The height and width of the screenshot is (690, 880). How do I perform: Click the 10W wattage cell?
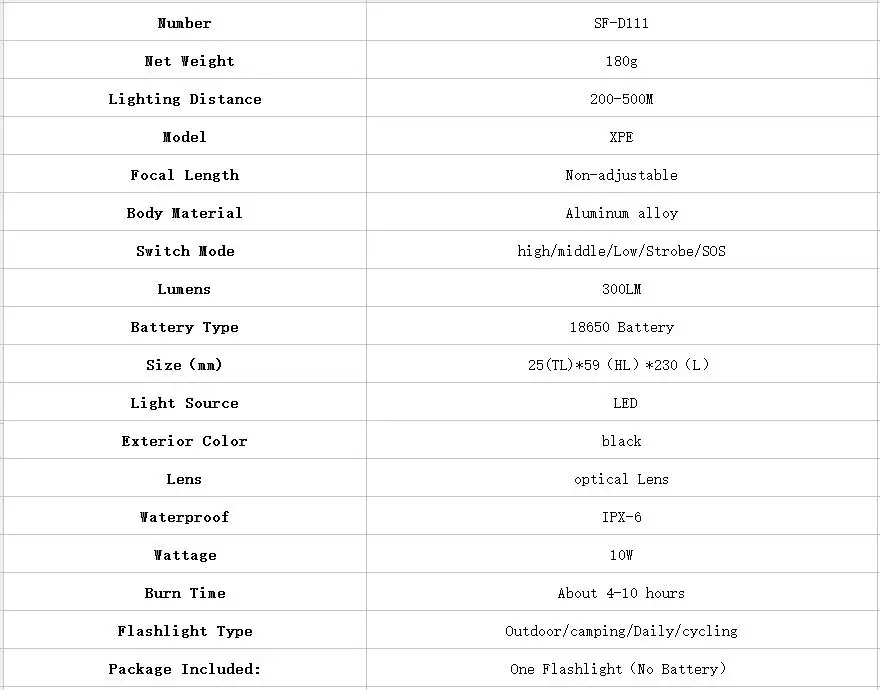click(x=622, y=554)
